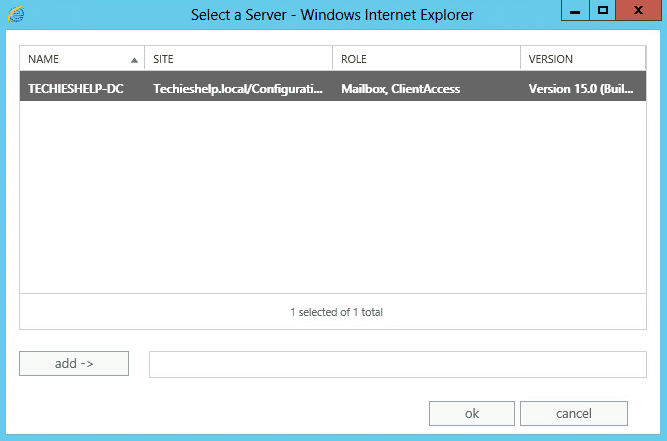Select the TECHIESHELP-DC server name
The image size is (667, 441).
pos(76,89)
